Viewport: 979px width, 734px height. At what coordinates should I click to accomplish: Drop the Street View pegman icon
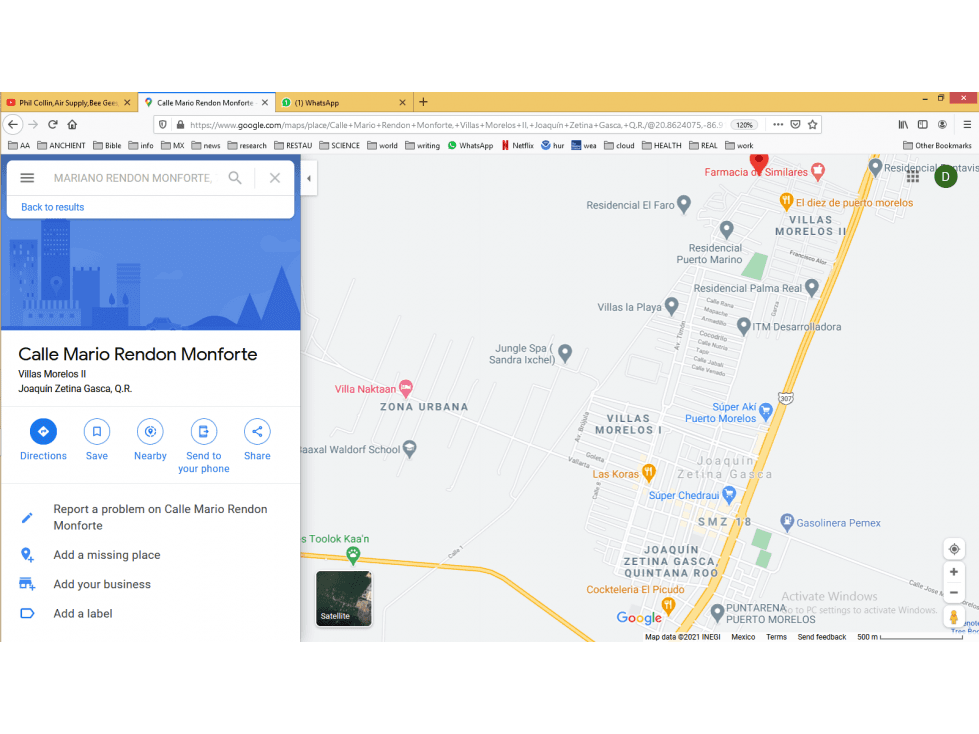coord(953,617)
